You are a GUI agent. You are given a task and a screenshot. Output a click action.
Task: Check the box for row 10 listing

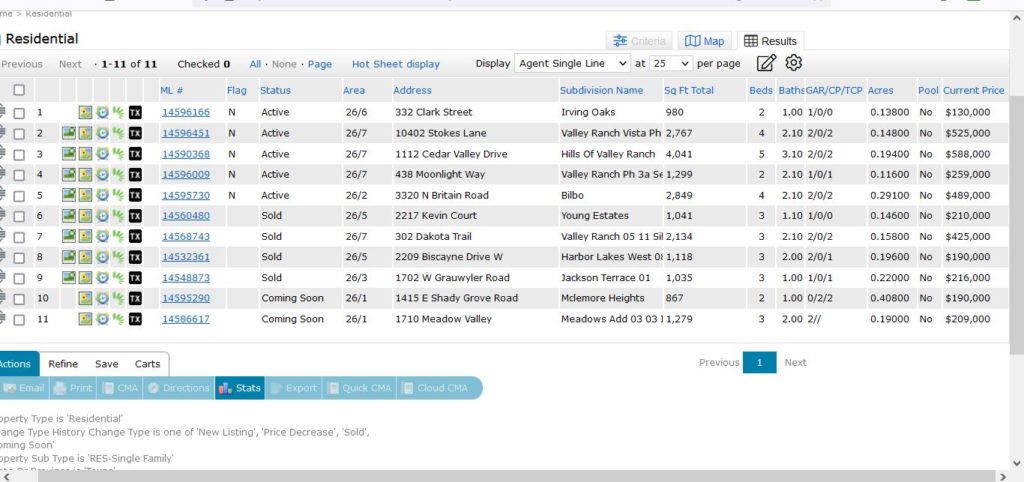[x=19, y=299]
